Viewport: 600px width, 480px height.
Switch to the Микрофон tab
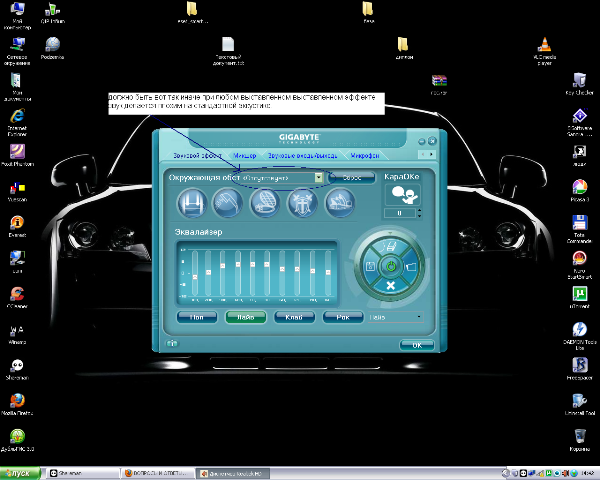coord(365,155)
